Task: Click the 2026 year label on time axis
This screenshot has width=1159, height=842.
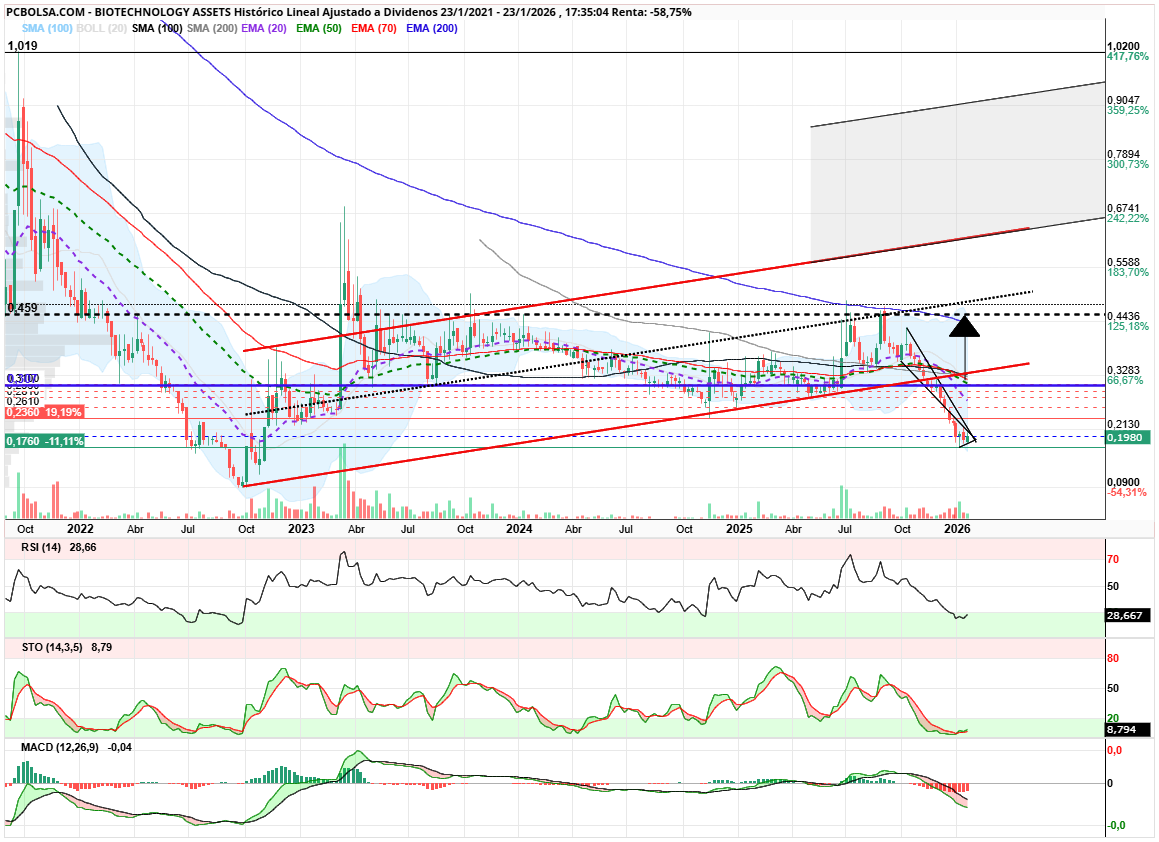Action: pos(958,529)
